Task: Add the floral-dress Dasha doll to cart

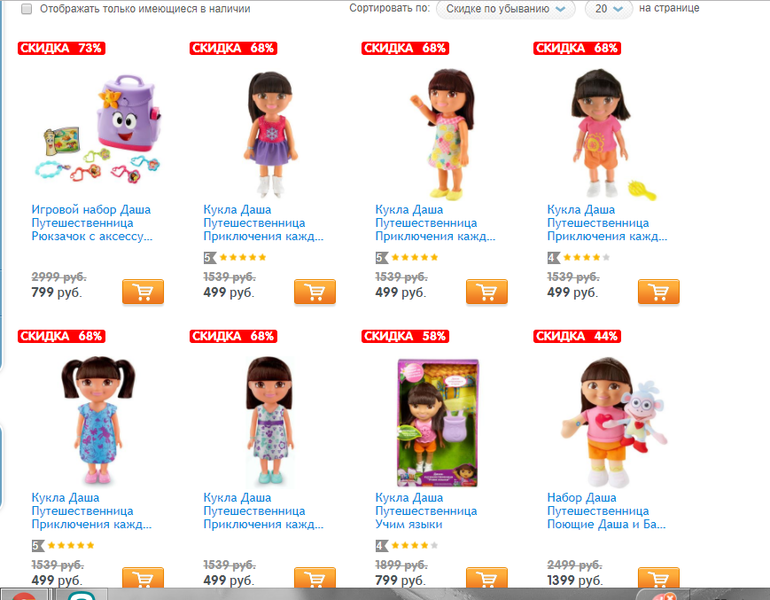Action: coord(487,292)
